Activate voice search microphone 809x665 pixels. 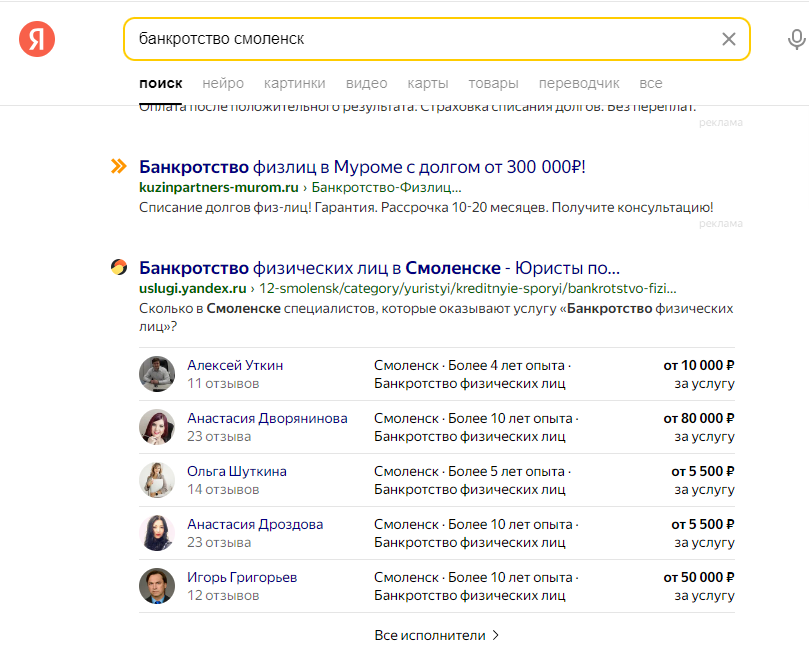coord(796,39)
